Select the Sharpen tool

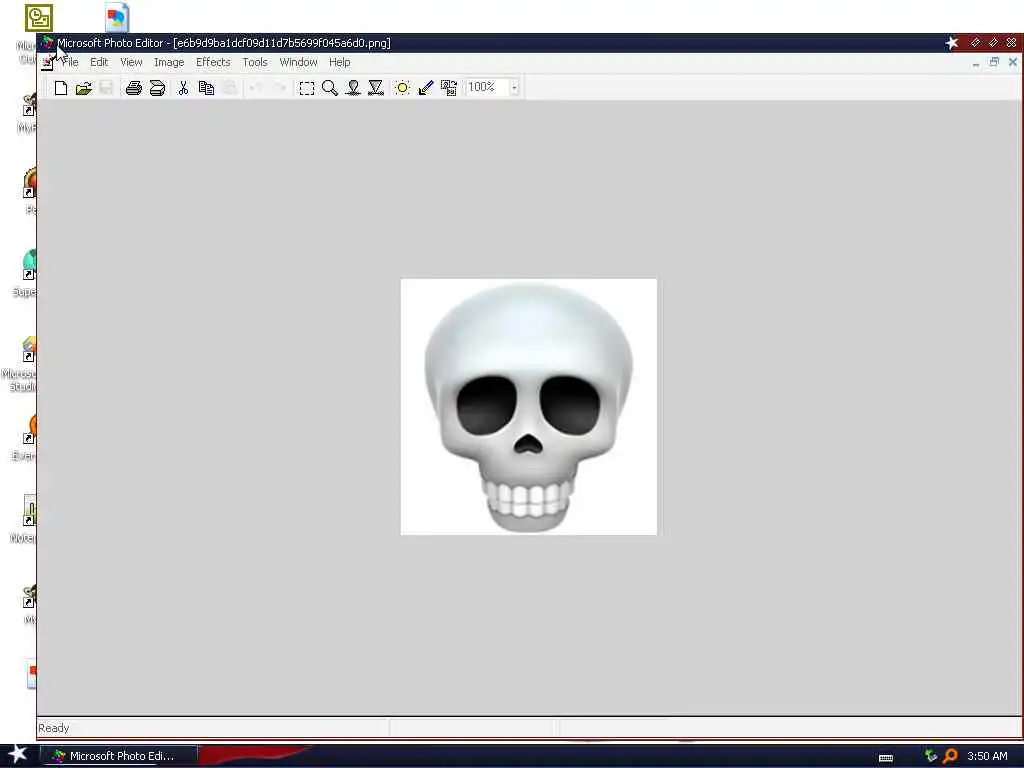376,88
